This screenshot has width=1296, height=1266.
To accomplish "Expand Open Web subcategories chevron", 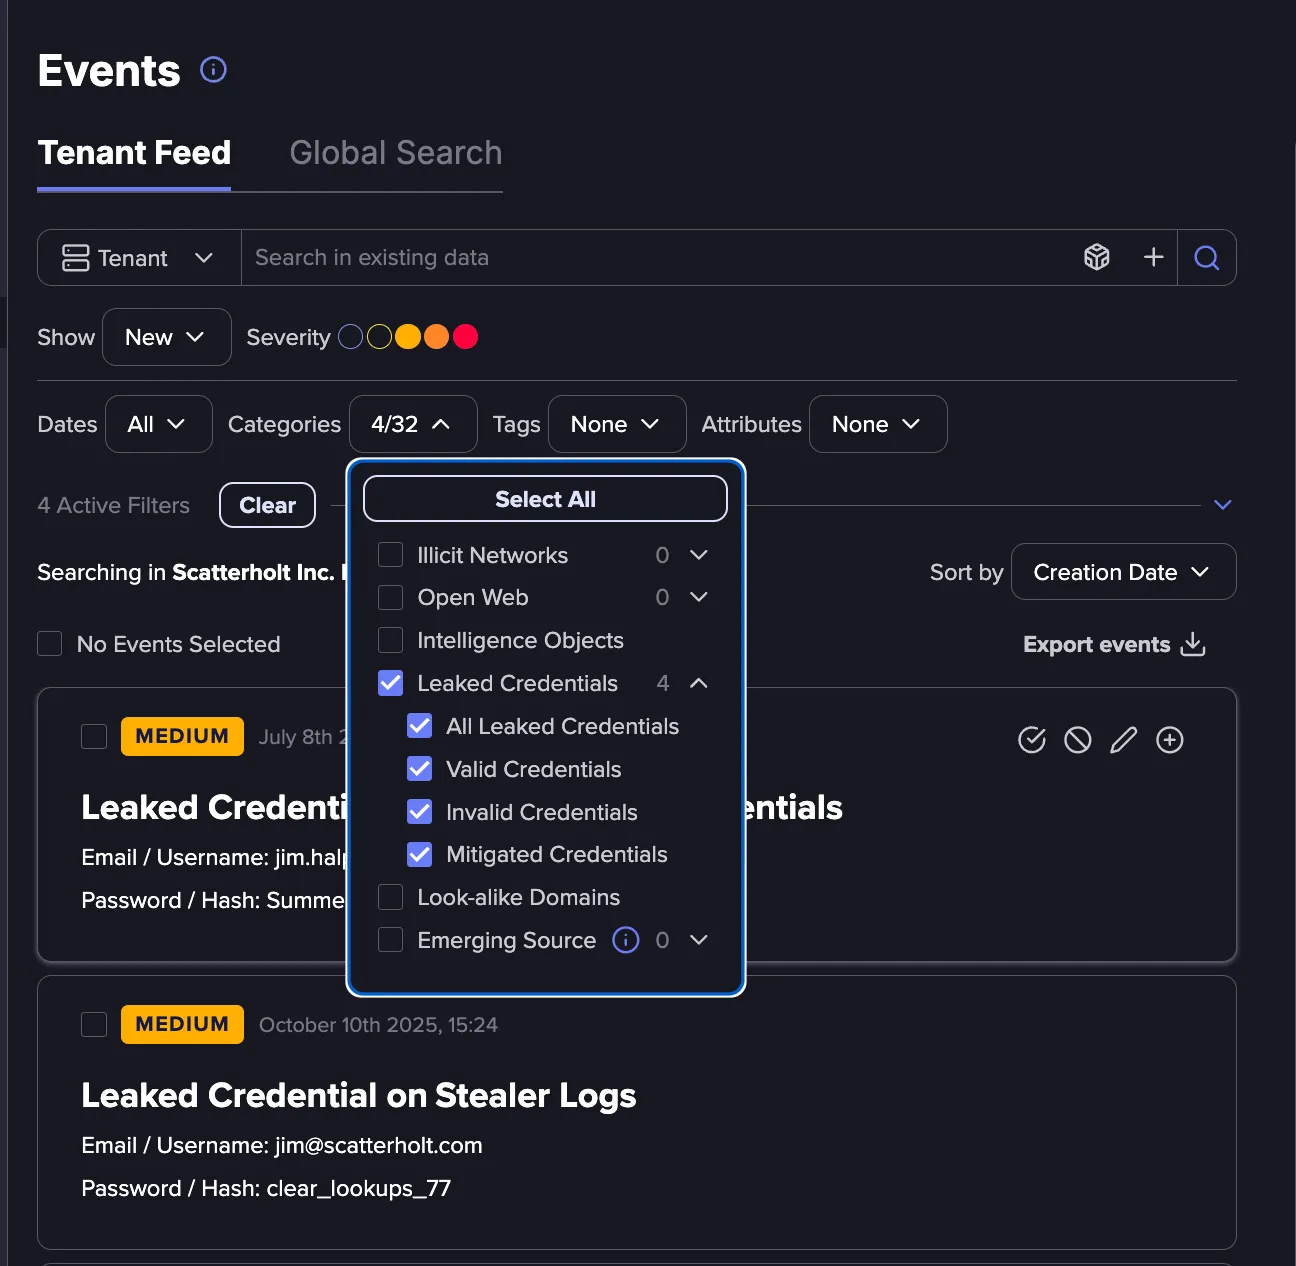I will coord(699,597).
